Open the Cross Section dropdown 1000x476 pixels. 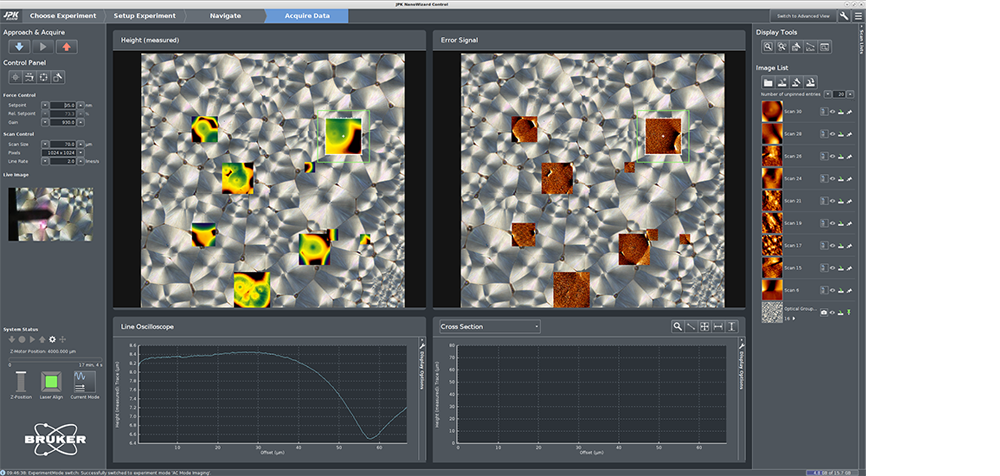tap(490, 326)
